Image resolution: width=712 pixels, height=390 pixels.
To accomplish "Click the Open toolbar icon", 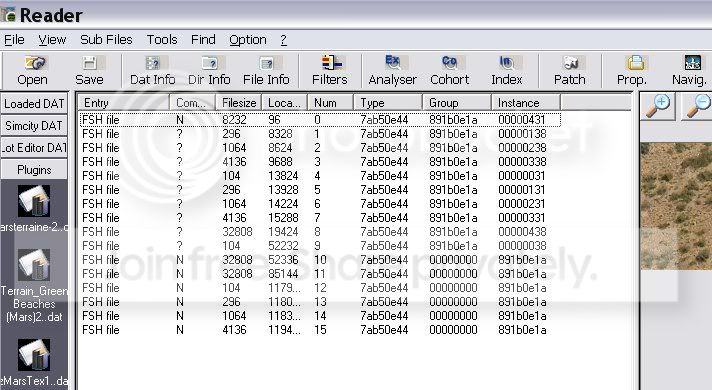I will tap(33, 71).
